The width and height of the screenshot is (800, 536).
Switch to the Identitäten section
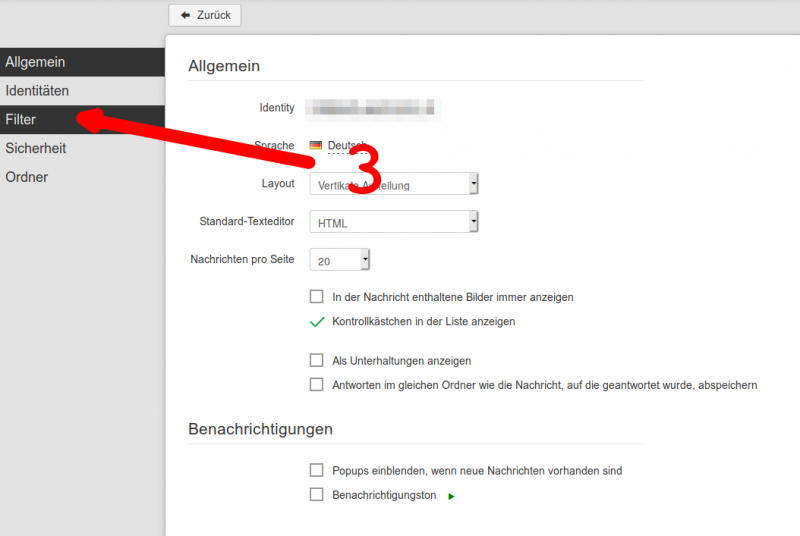(37, 90)
